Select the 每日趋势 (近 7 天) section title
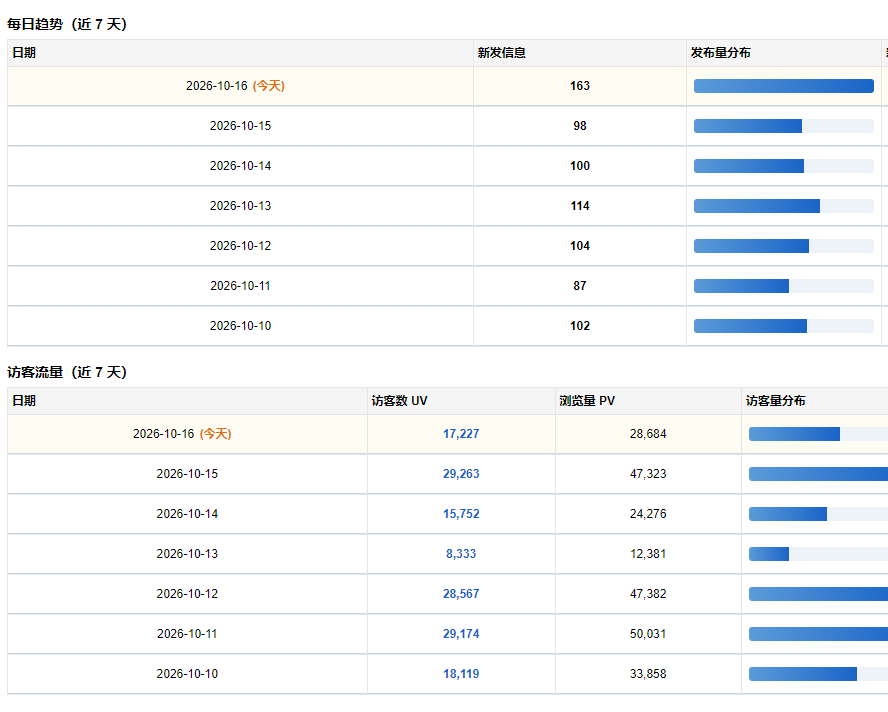This screenshot has width=888, height=712. coord(67,24)
